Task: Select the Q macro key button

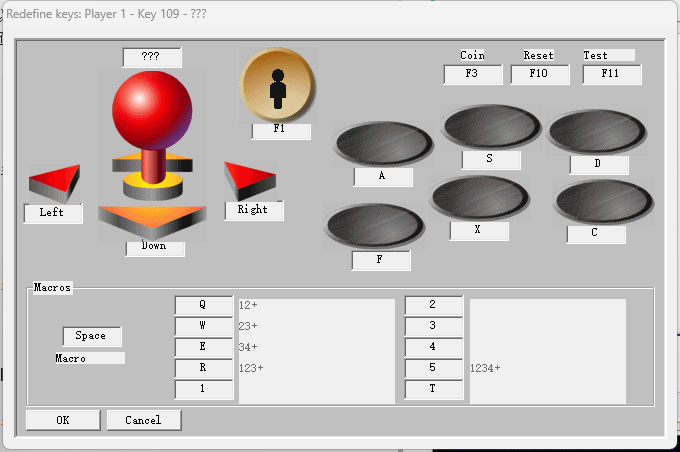Action: click(204, 305)
